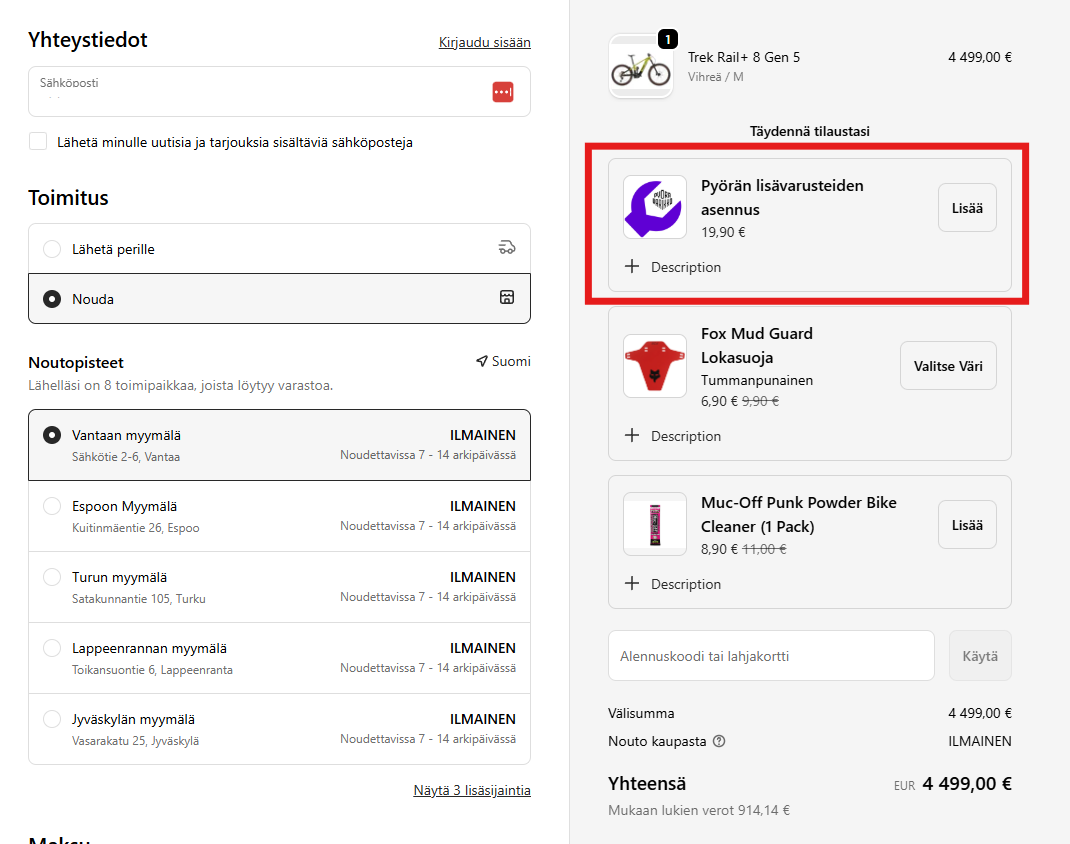The image size is (1070, 844).
Task: Expand Description for Muc-Off Punk Powder
Action: (673, 584)
